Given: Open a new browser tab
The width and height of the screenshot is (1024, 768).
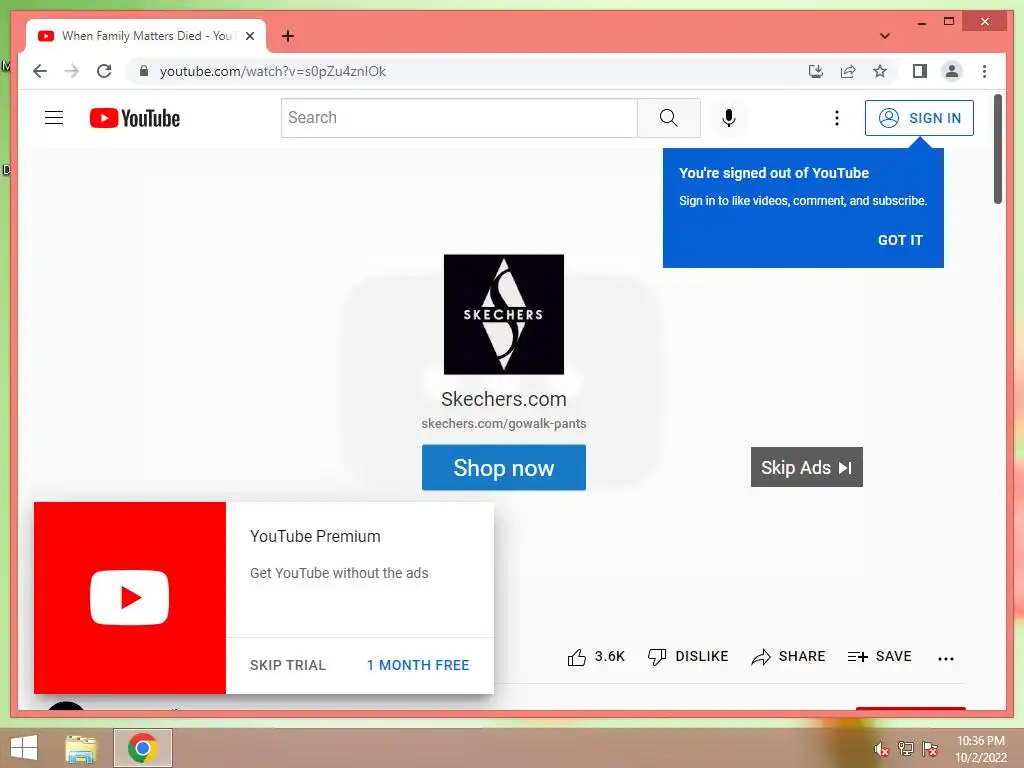Looking at the screenshot, I should tap(287, 36).
